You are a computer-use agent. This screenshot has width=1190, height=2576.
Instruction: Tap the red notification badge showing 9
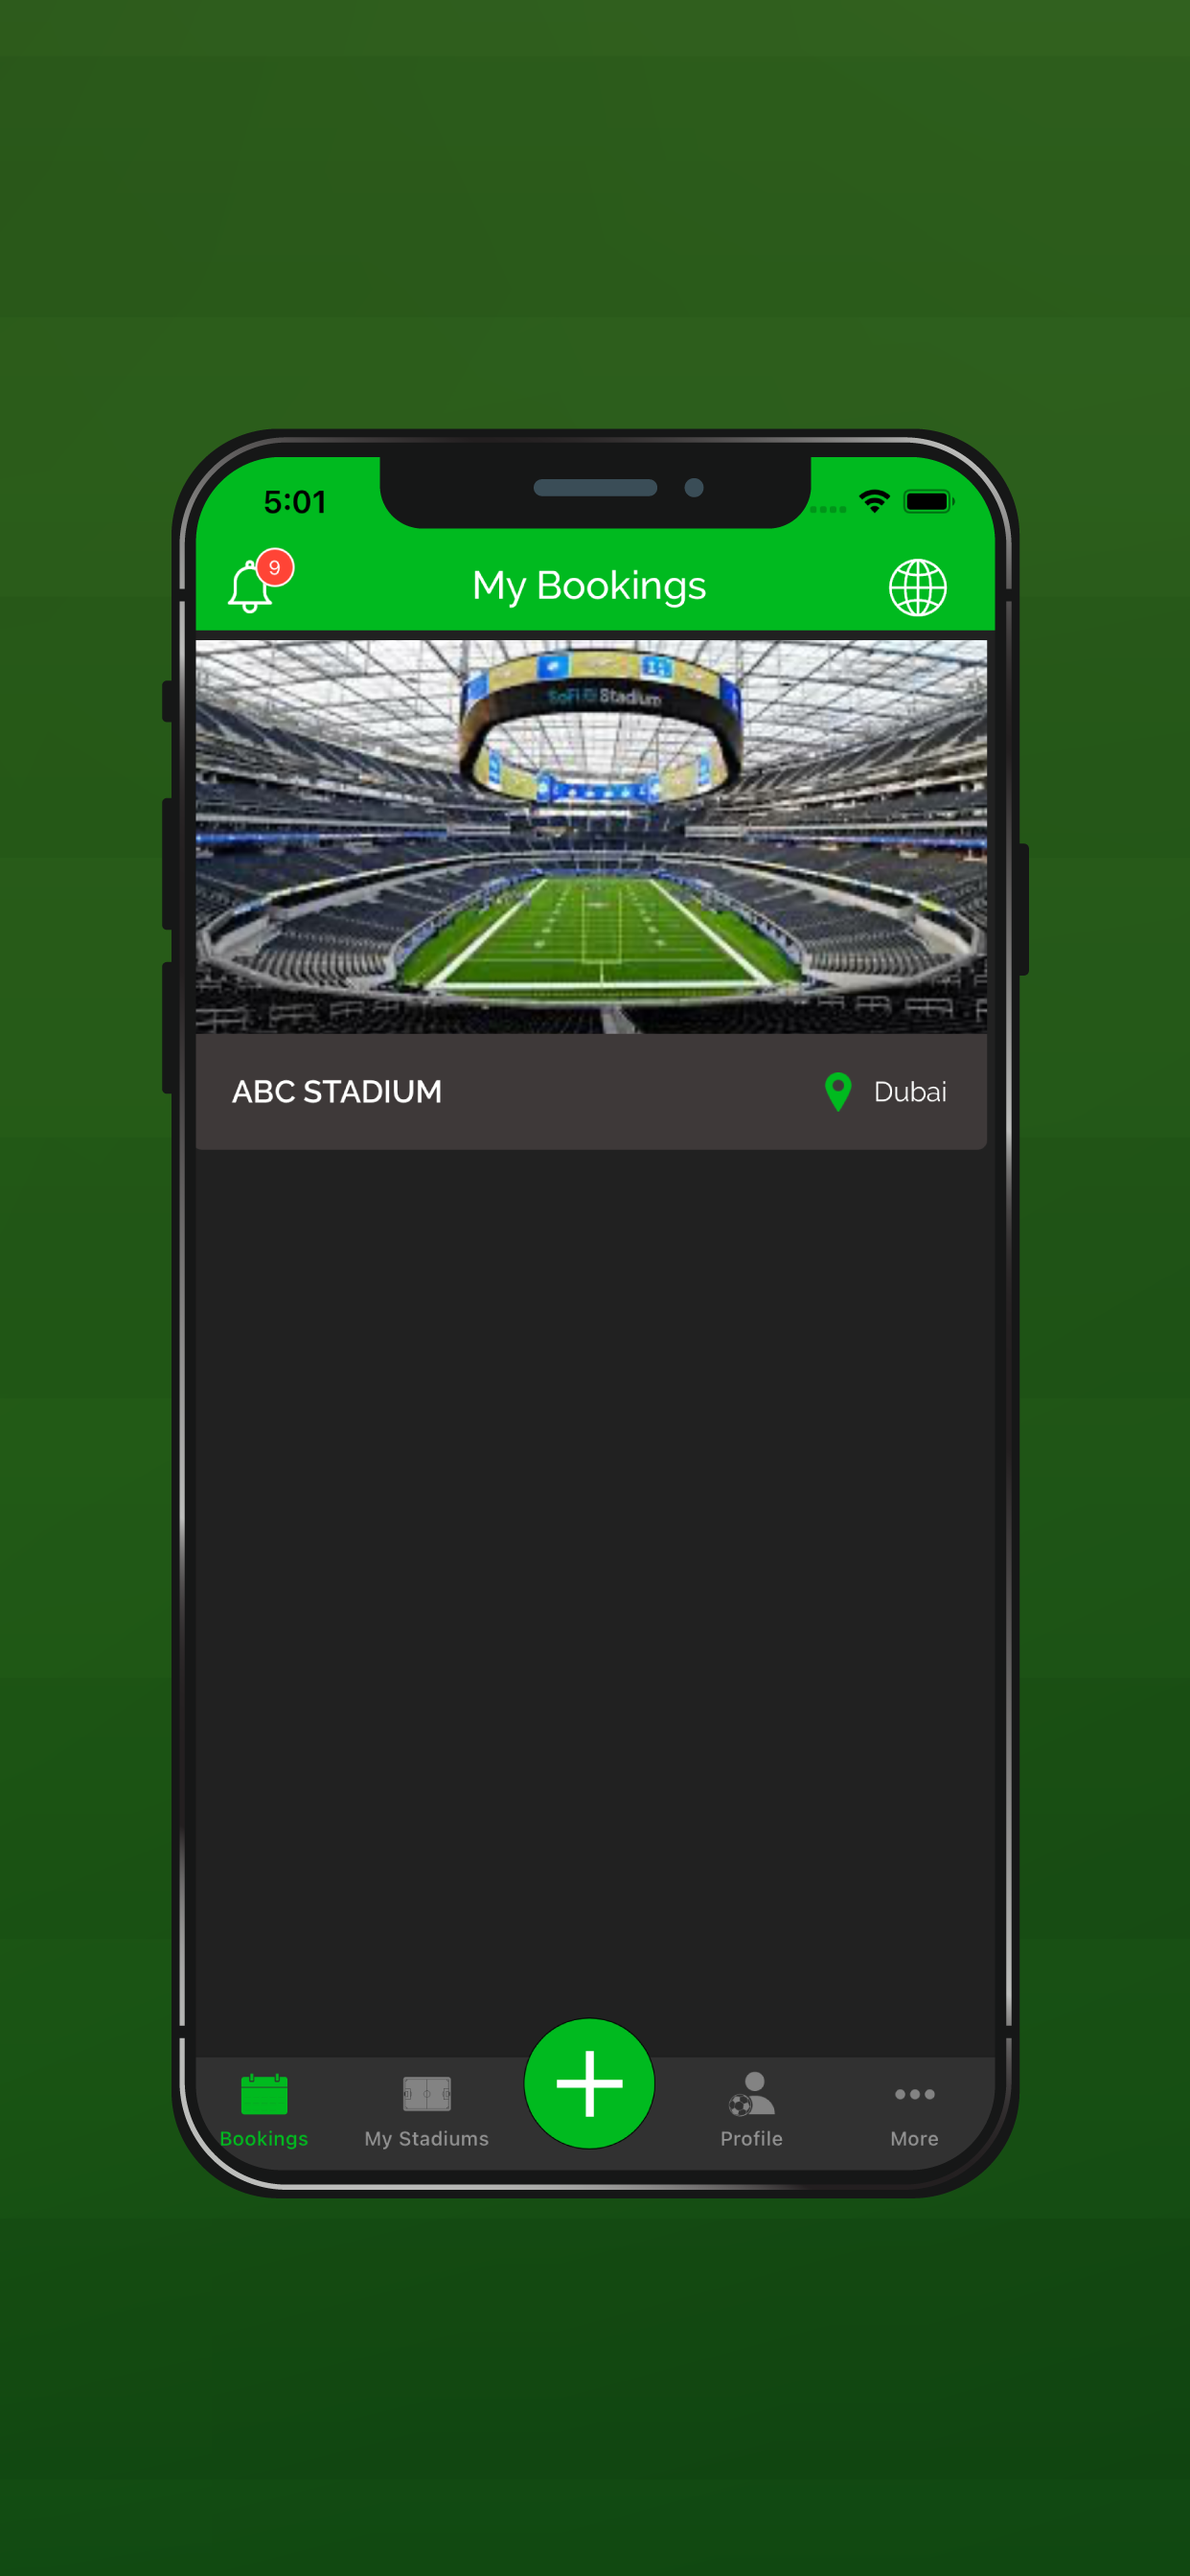pos(275,567)
